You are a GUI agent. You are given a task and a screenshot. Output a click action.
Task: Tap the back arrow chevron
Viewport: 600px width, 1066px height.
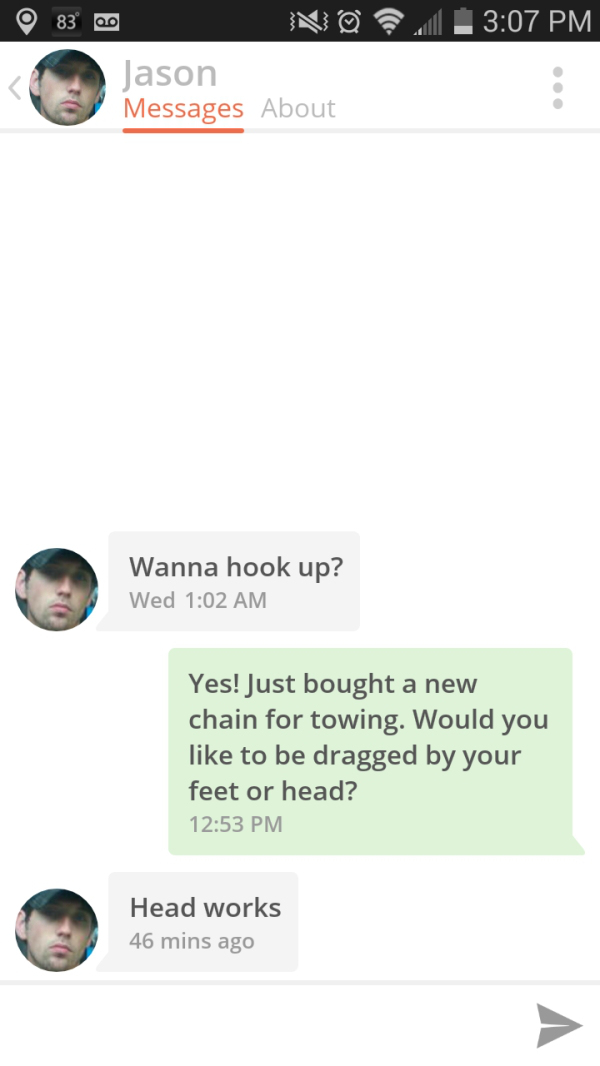click(14, 88)
